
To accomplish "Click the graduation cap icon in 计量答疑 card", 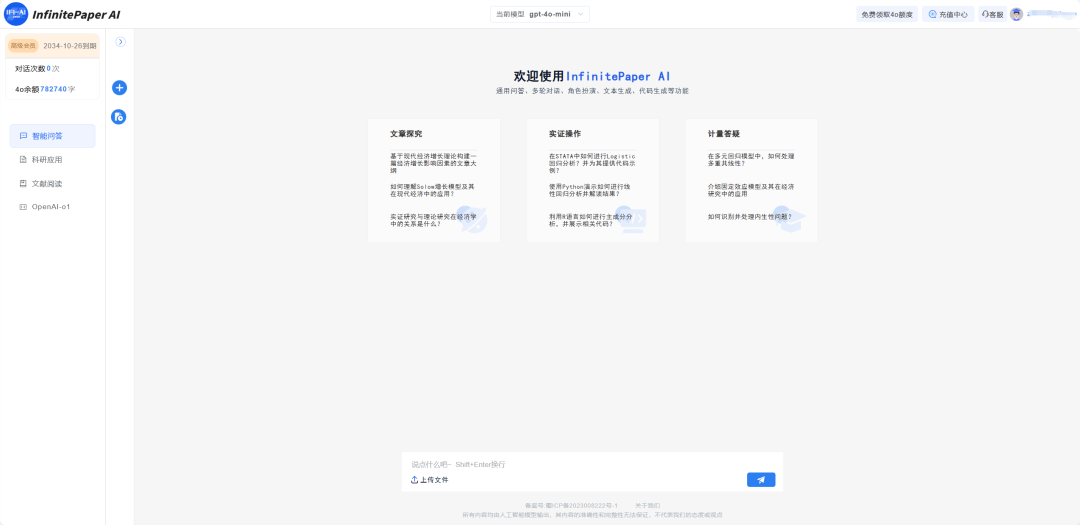I will pyautogui.click(x=790, y=220).
